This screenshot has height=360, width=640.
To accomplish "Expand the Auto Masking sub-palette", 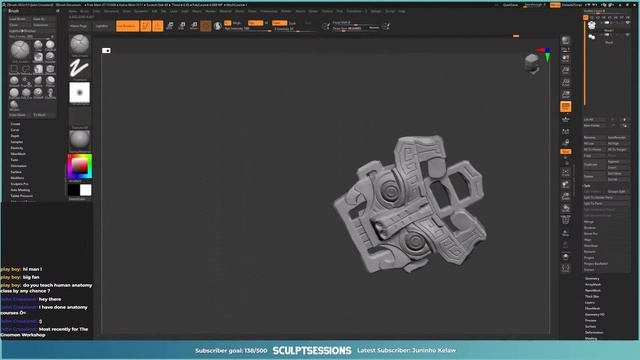I will click(x=20, y=190).
